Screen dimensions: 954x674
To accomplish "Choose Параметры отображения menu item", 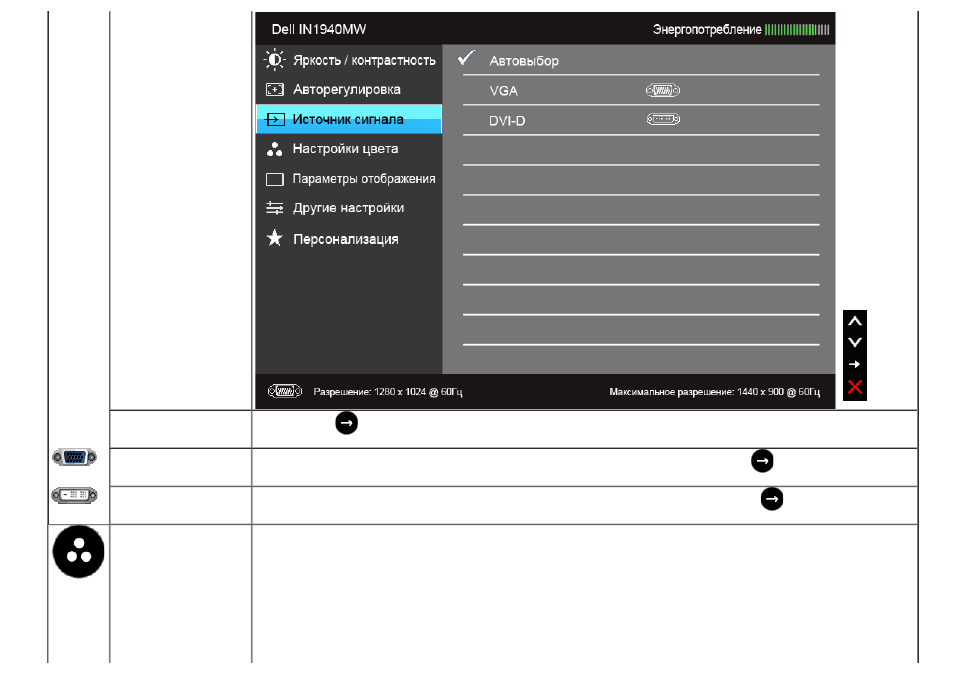I will [x=349, y=179].
